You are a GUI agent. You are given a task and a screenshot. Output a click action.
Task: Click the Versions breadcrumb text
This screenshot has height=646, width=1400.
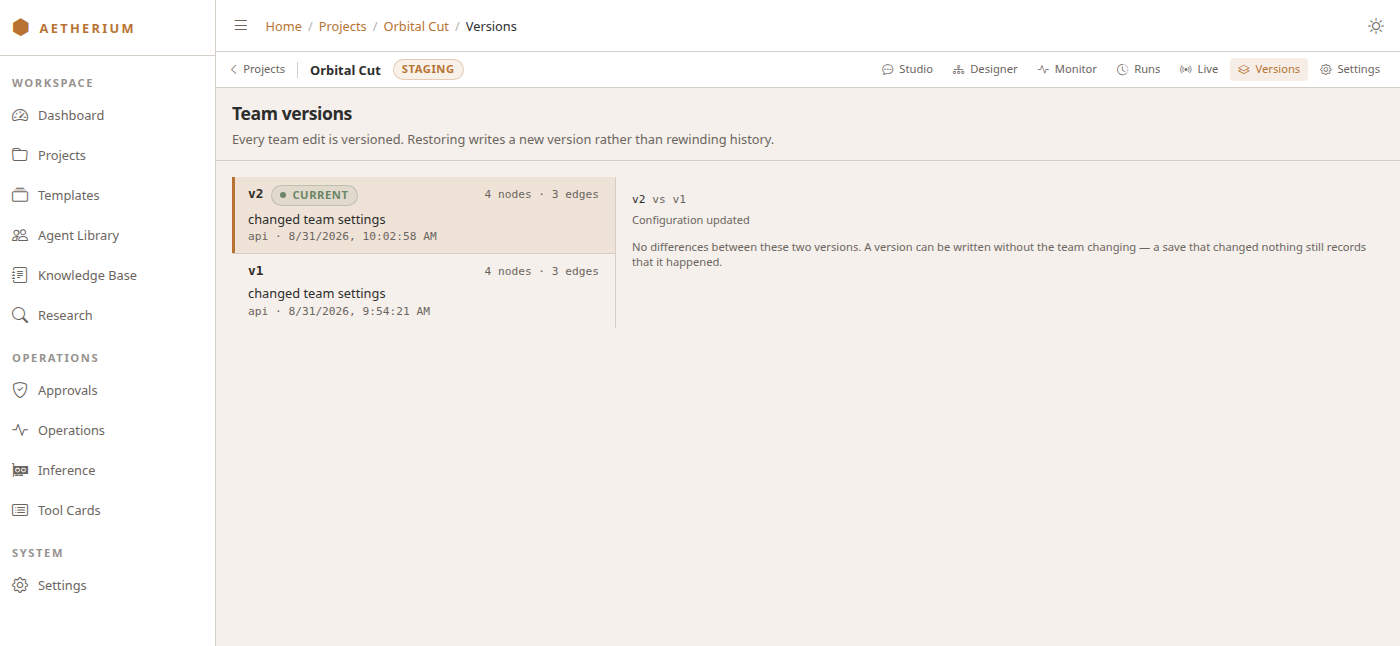point(491,27)
